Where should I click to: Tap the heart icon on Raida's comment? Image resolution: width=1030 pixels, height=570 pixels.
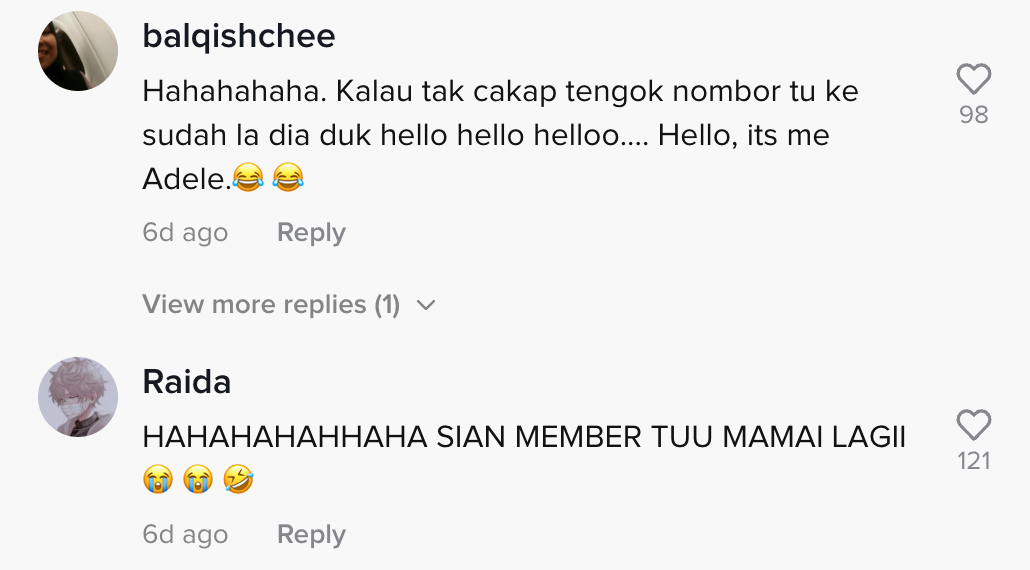pos(973,425)
